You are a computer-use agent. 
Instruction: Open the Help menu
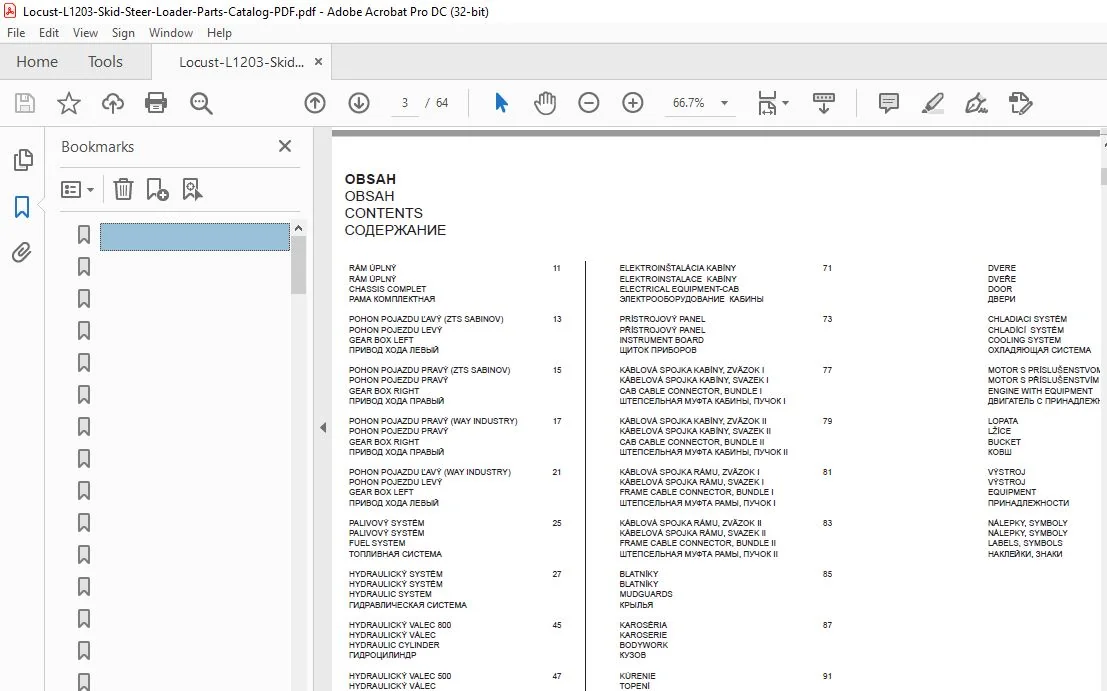pyautogui.click(x=219, y=32)
